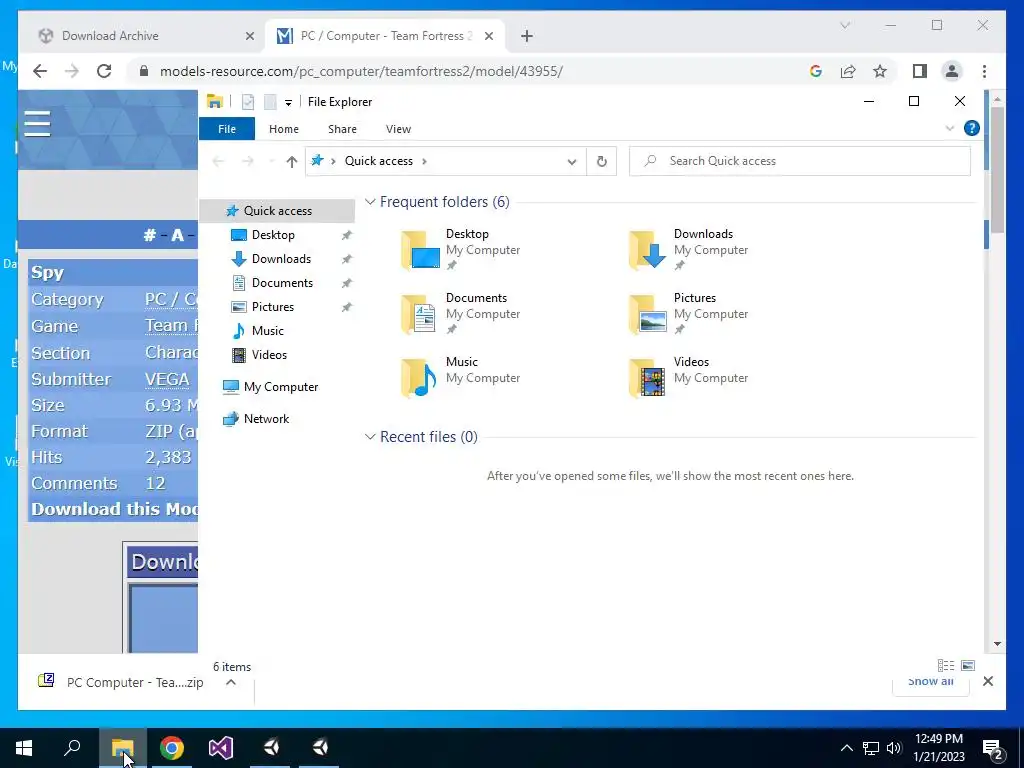Open Visual Studio from the taskbar
This screenshot has width=1024, height=768.
click(221, 748)
